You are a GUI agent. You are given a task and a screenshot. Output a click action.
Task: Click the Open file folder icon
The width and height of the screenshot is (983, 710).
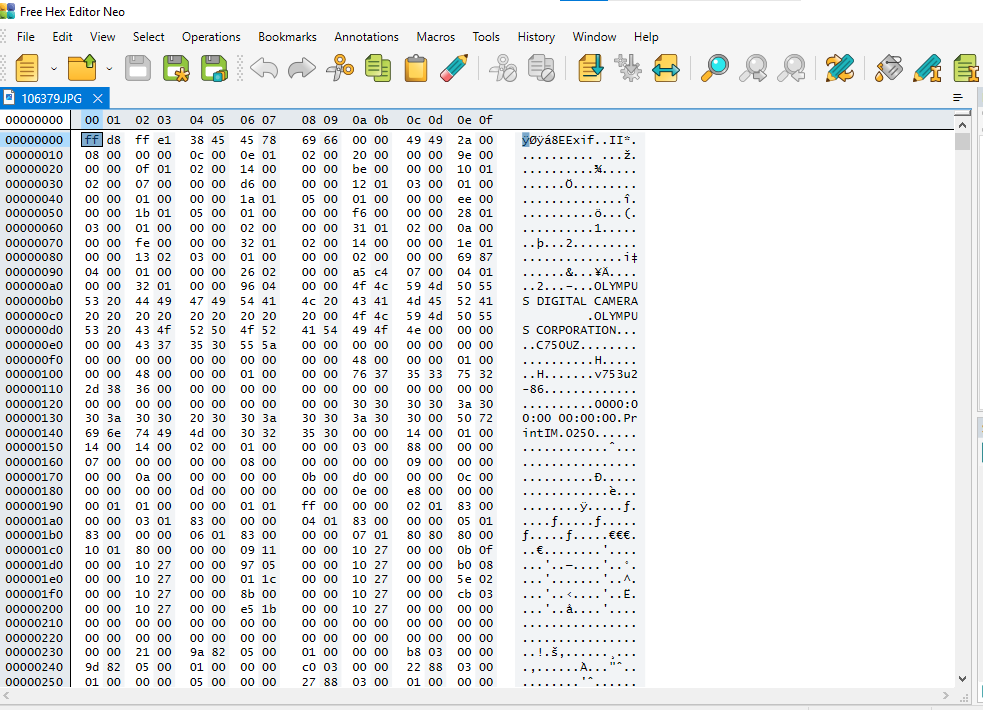point(81,68)
